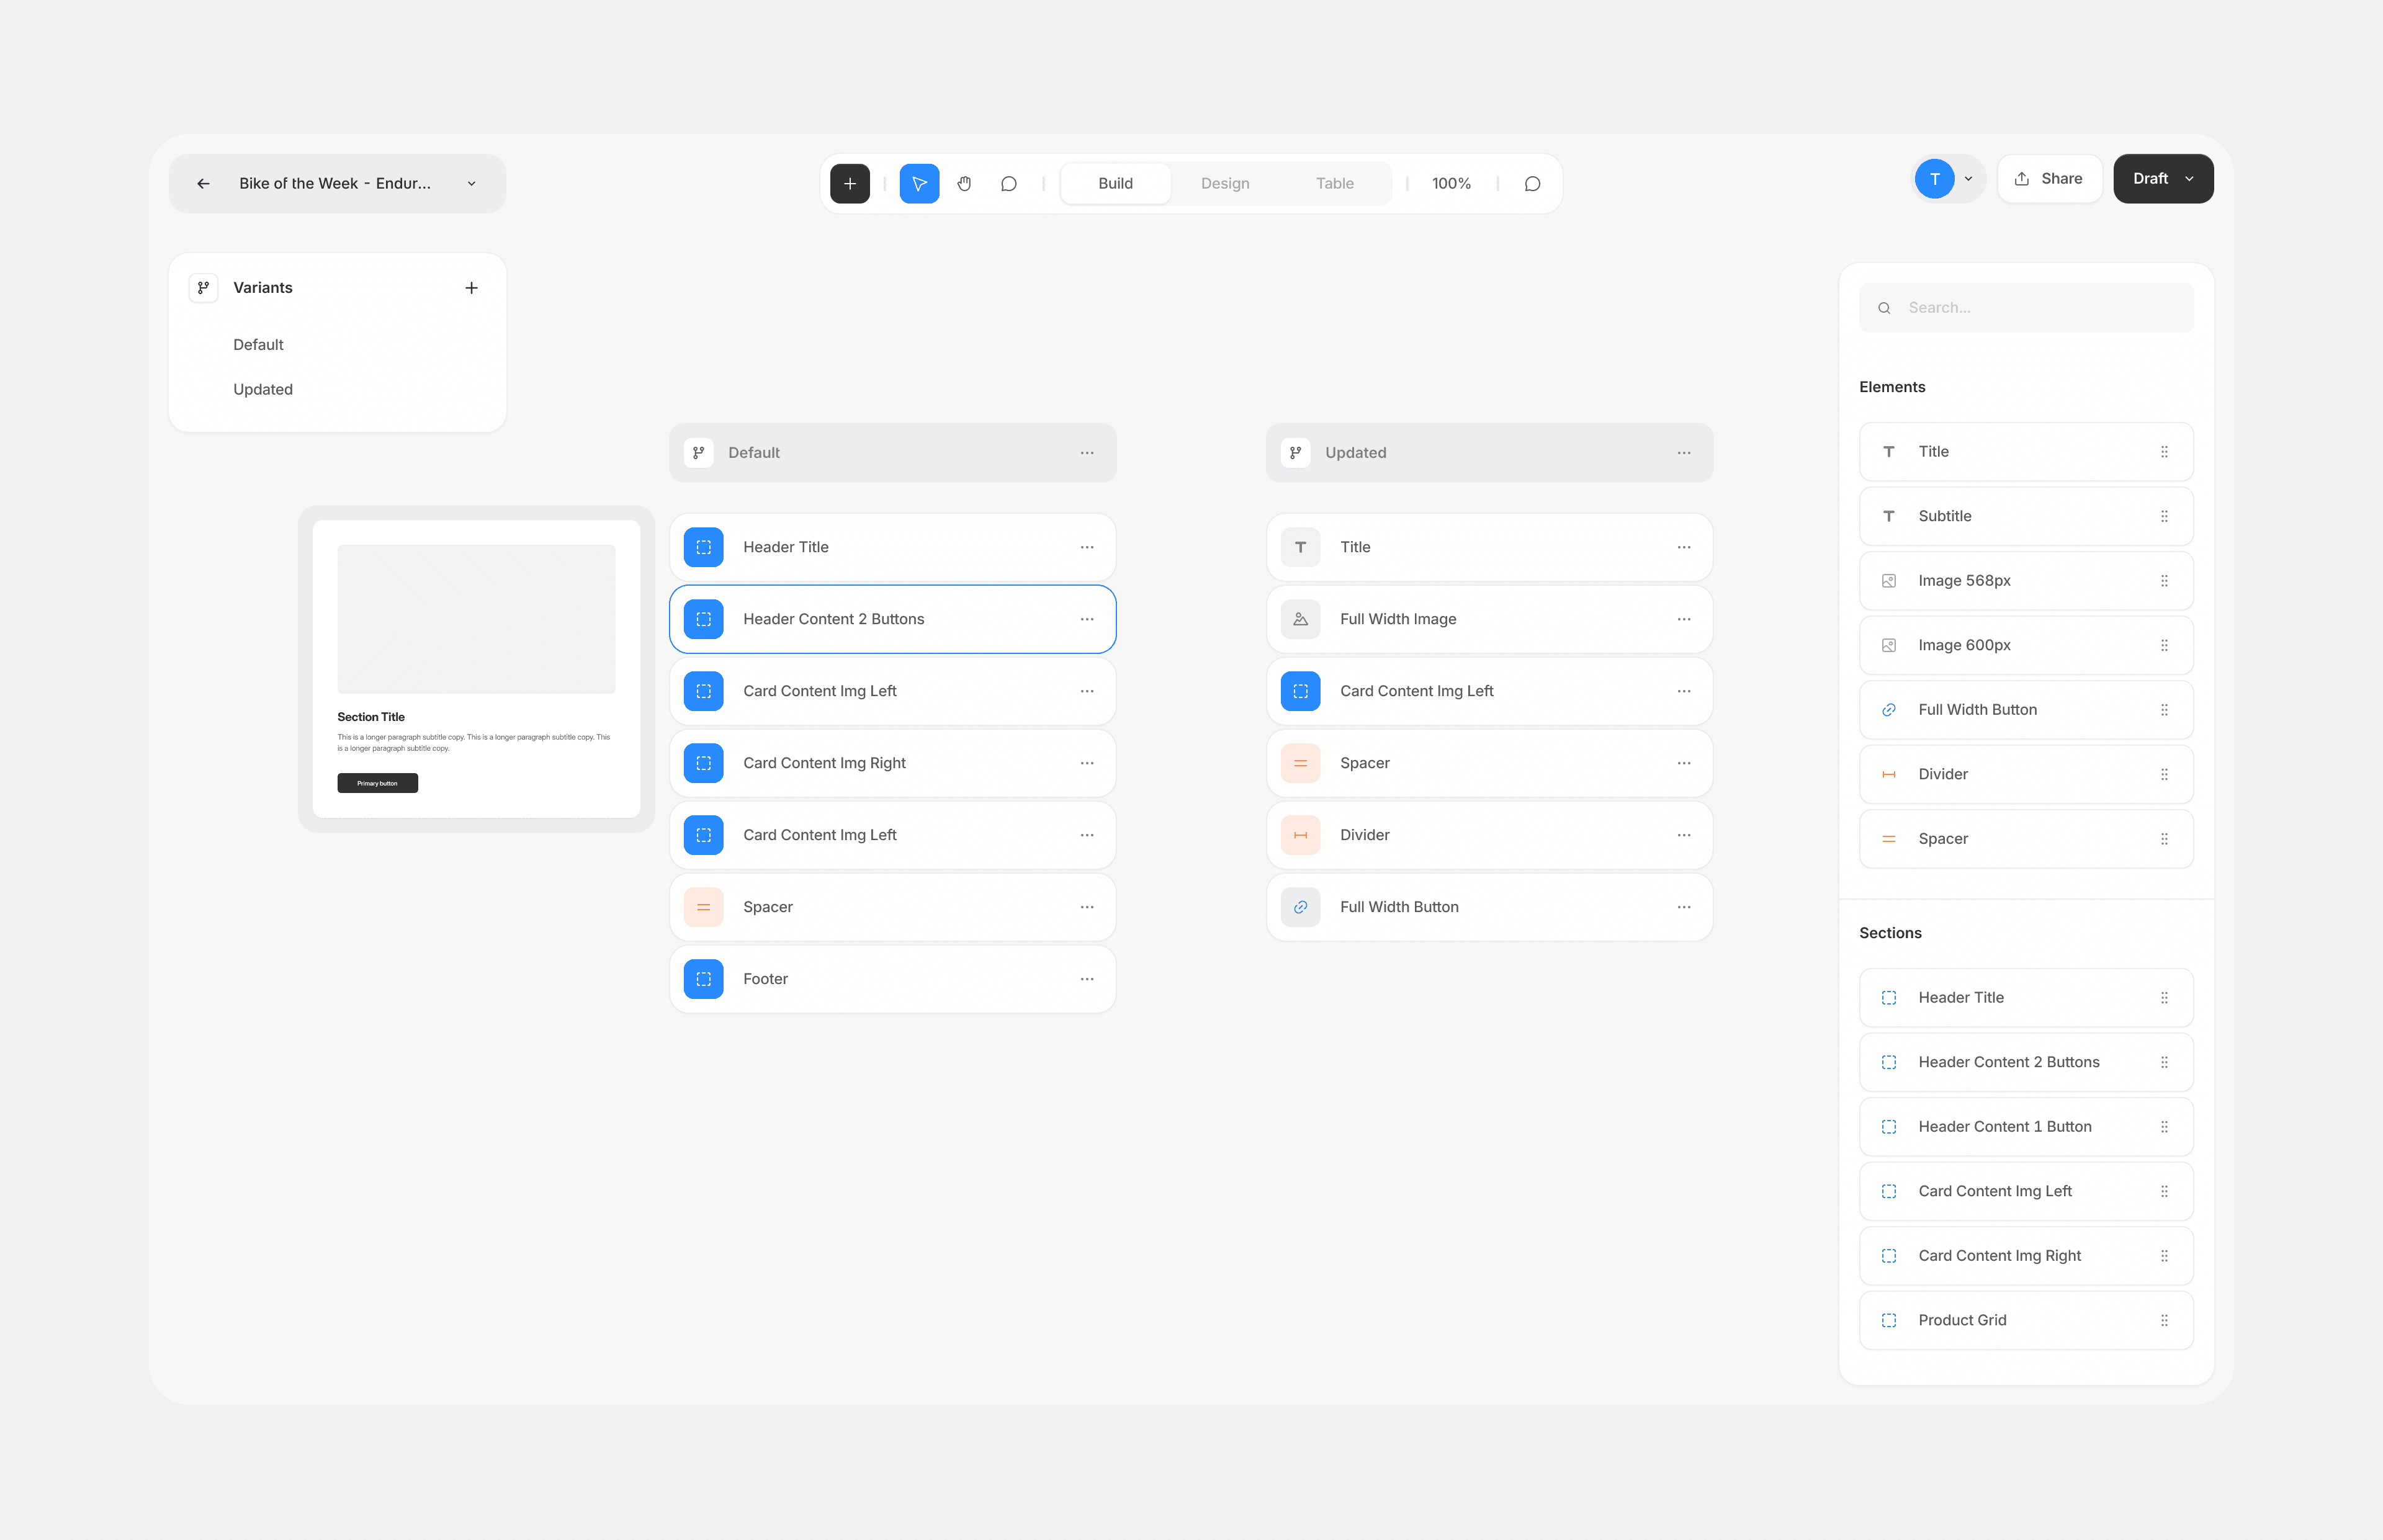
Task: Select the hand pan tool
Action: click(x=964, y=183)
